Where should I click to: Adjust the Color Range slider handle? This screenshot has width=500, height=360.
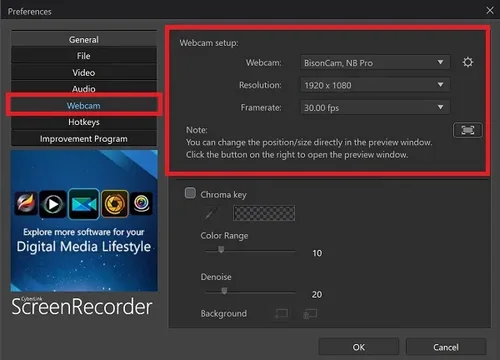(221, 250)
